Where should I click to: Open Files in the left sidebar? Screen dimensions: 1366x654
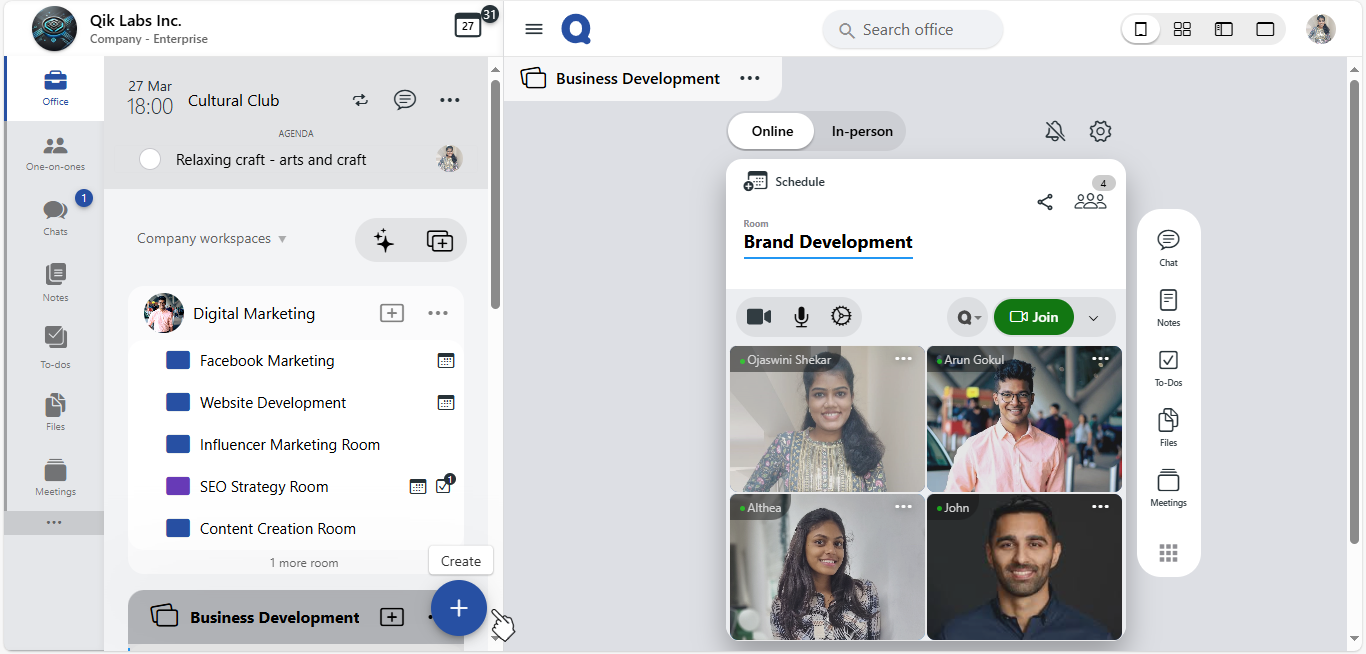pos(55,411)
